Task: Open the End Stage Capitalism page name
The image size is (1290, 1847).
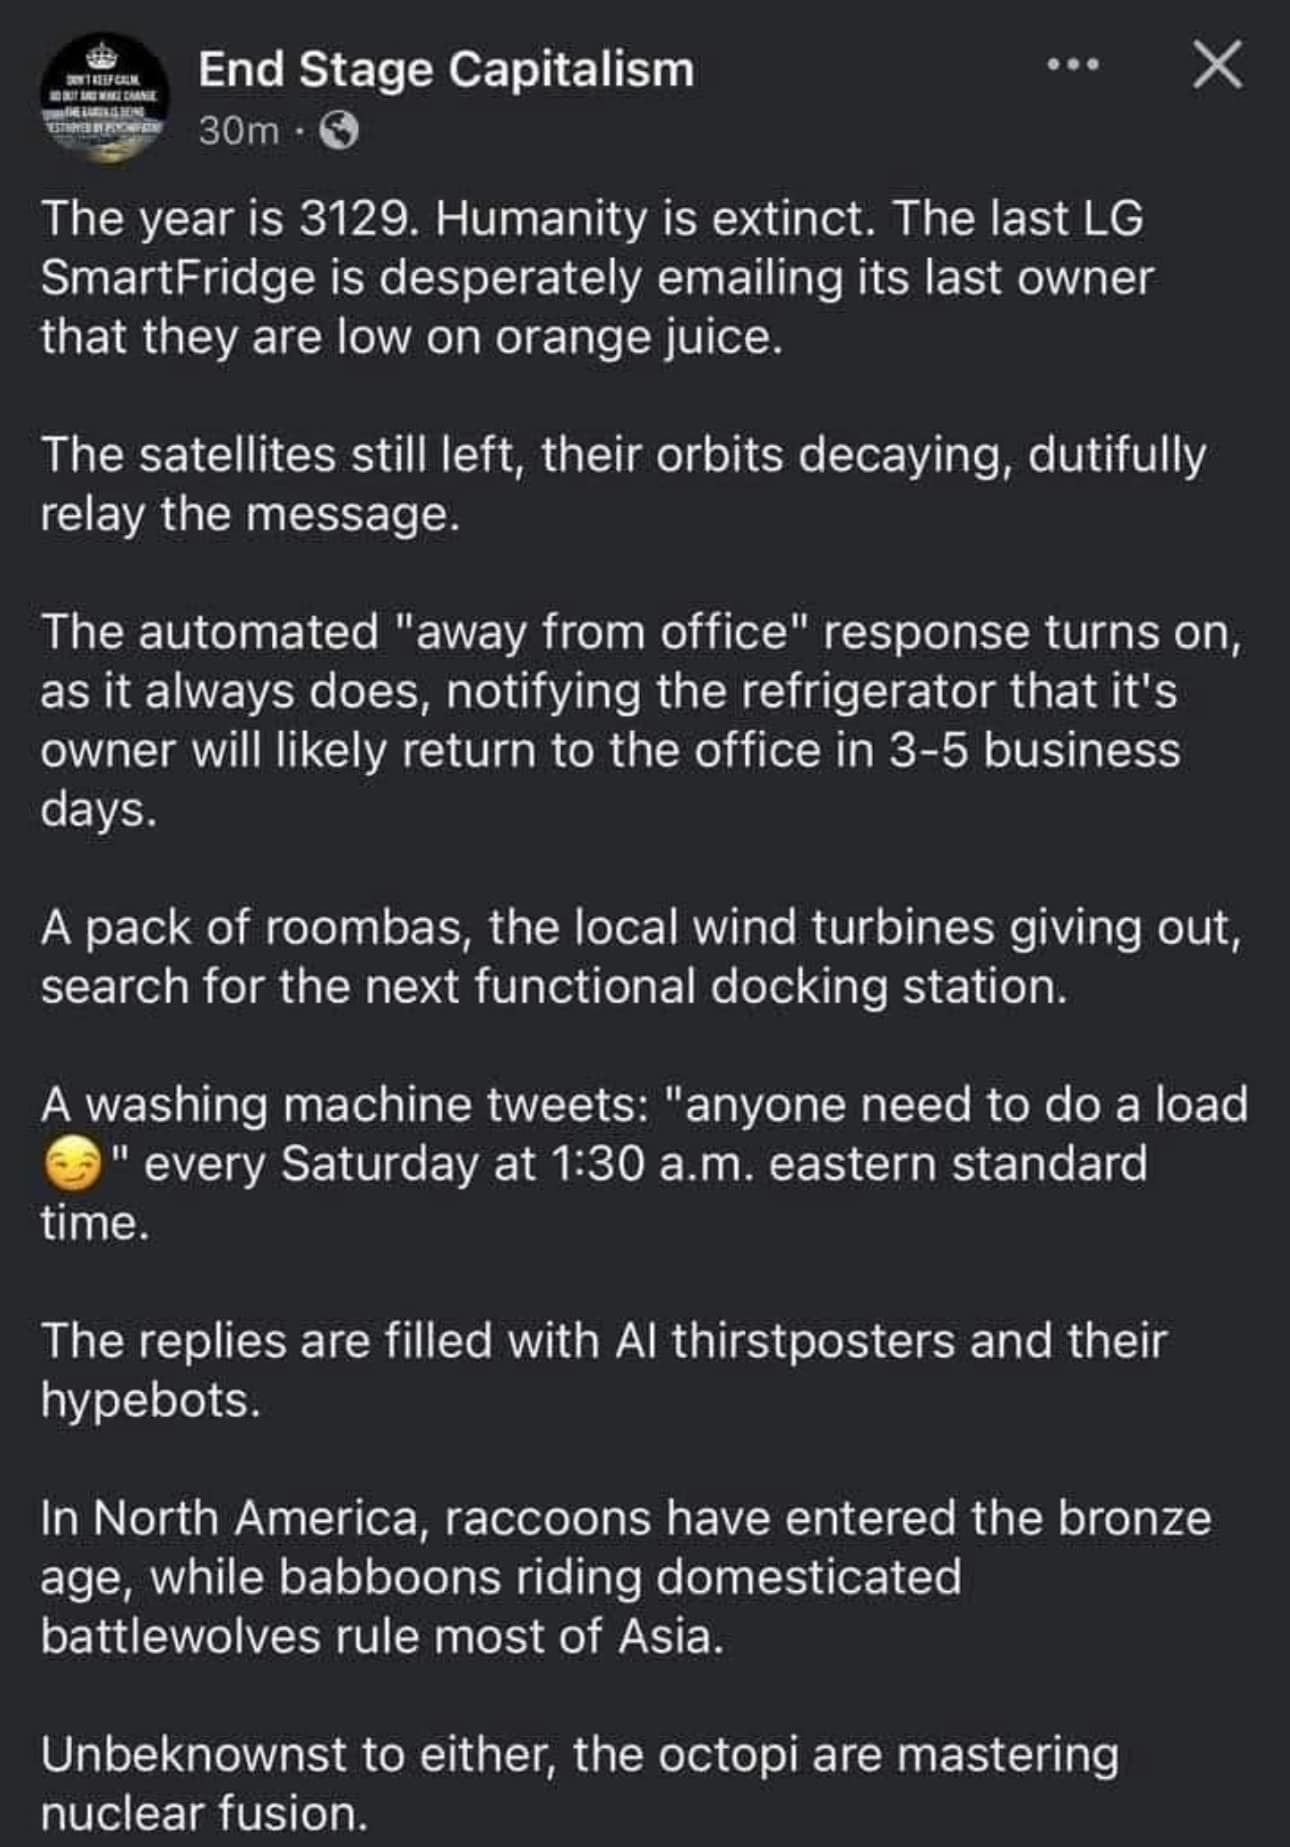Action: pyautogui.click(x=446, y=70)
